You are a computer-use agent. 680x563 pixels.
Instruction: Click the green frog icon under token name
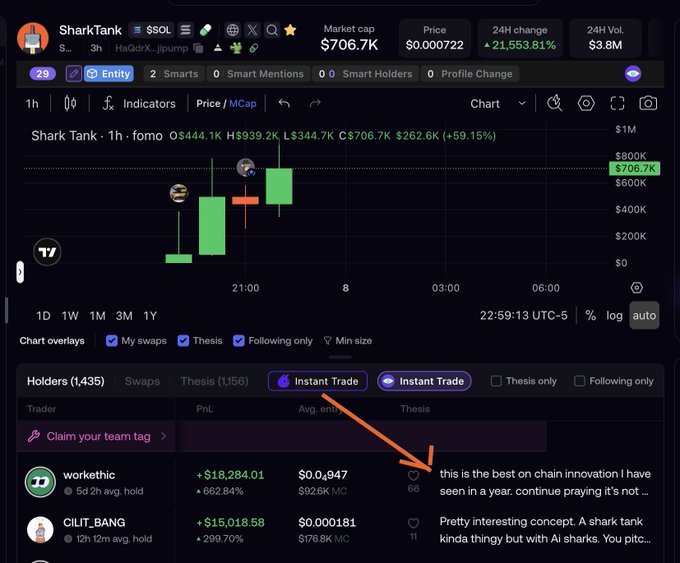(236, 48)
